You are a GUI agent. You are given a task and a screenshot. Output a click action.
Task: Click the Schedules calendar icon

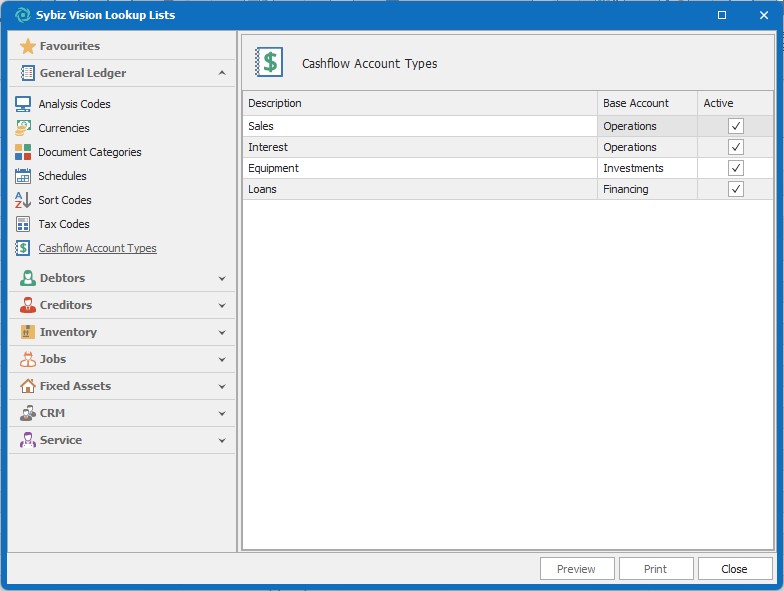coord(22,176)
